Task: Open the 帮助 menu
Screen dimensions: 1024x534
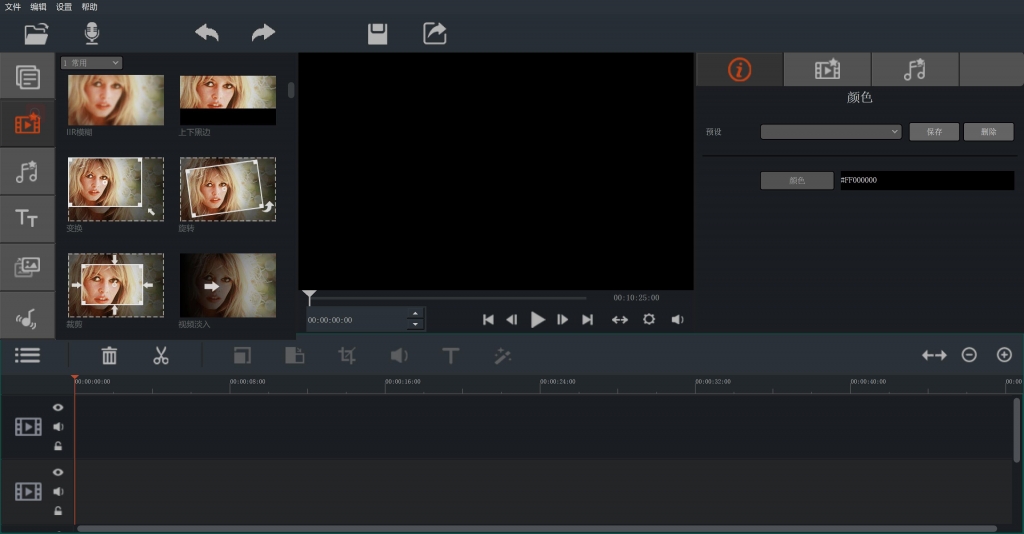Action: click(89, 7)
